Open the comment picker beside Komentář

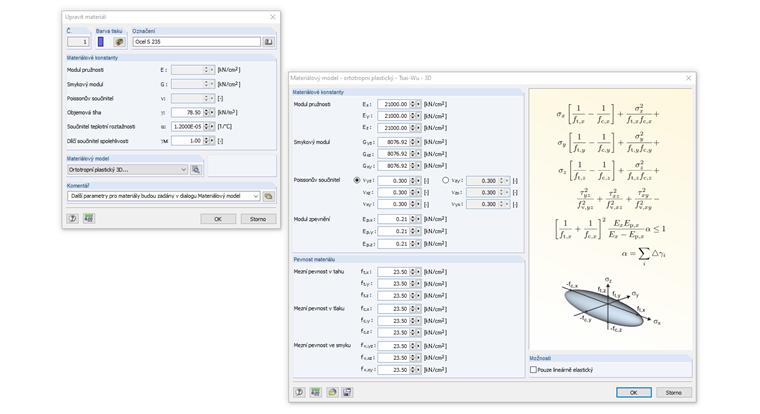[x=269, y=196]
